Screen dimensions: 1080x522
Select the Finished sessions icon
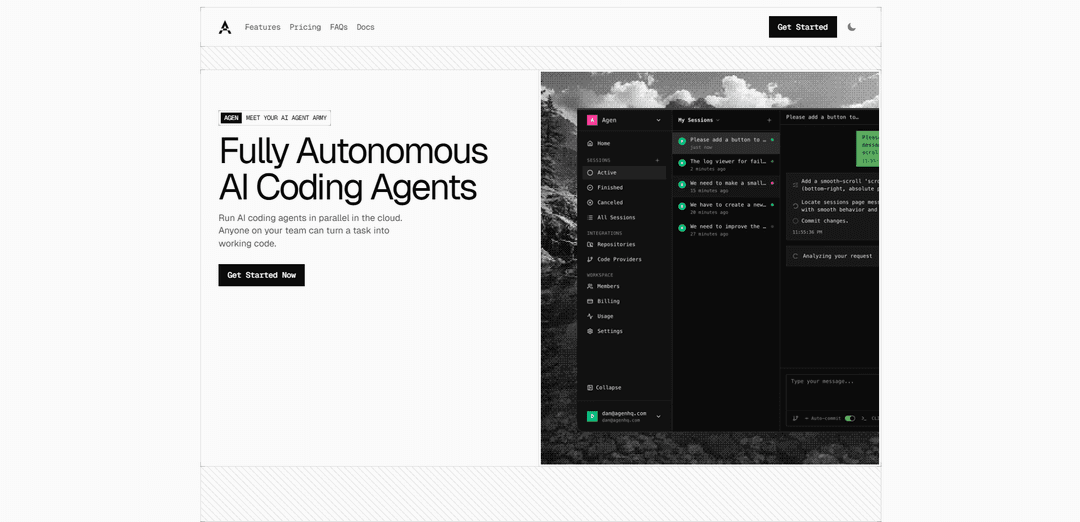[x=590, y=188]
